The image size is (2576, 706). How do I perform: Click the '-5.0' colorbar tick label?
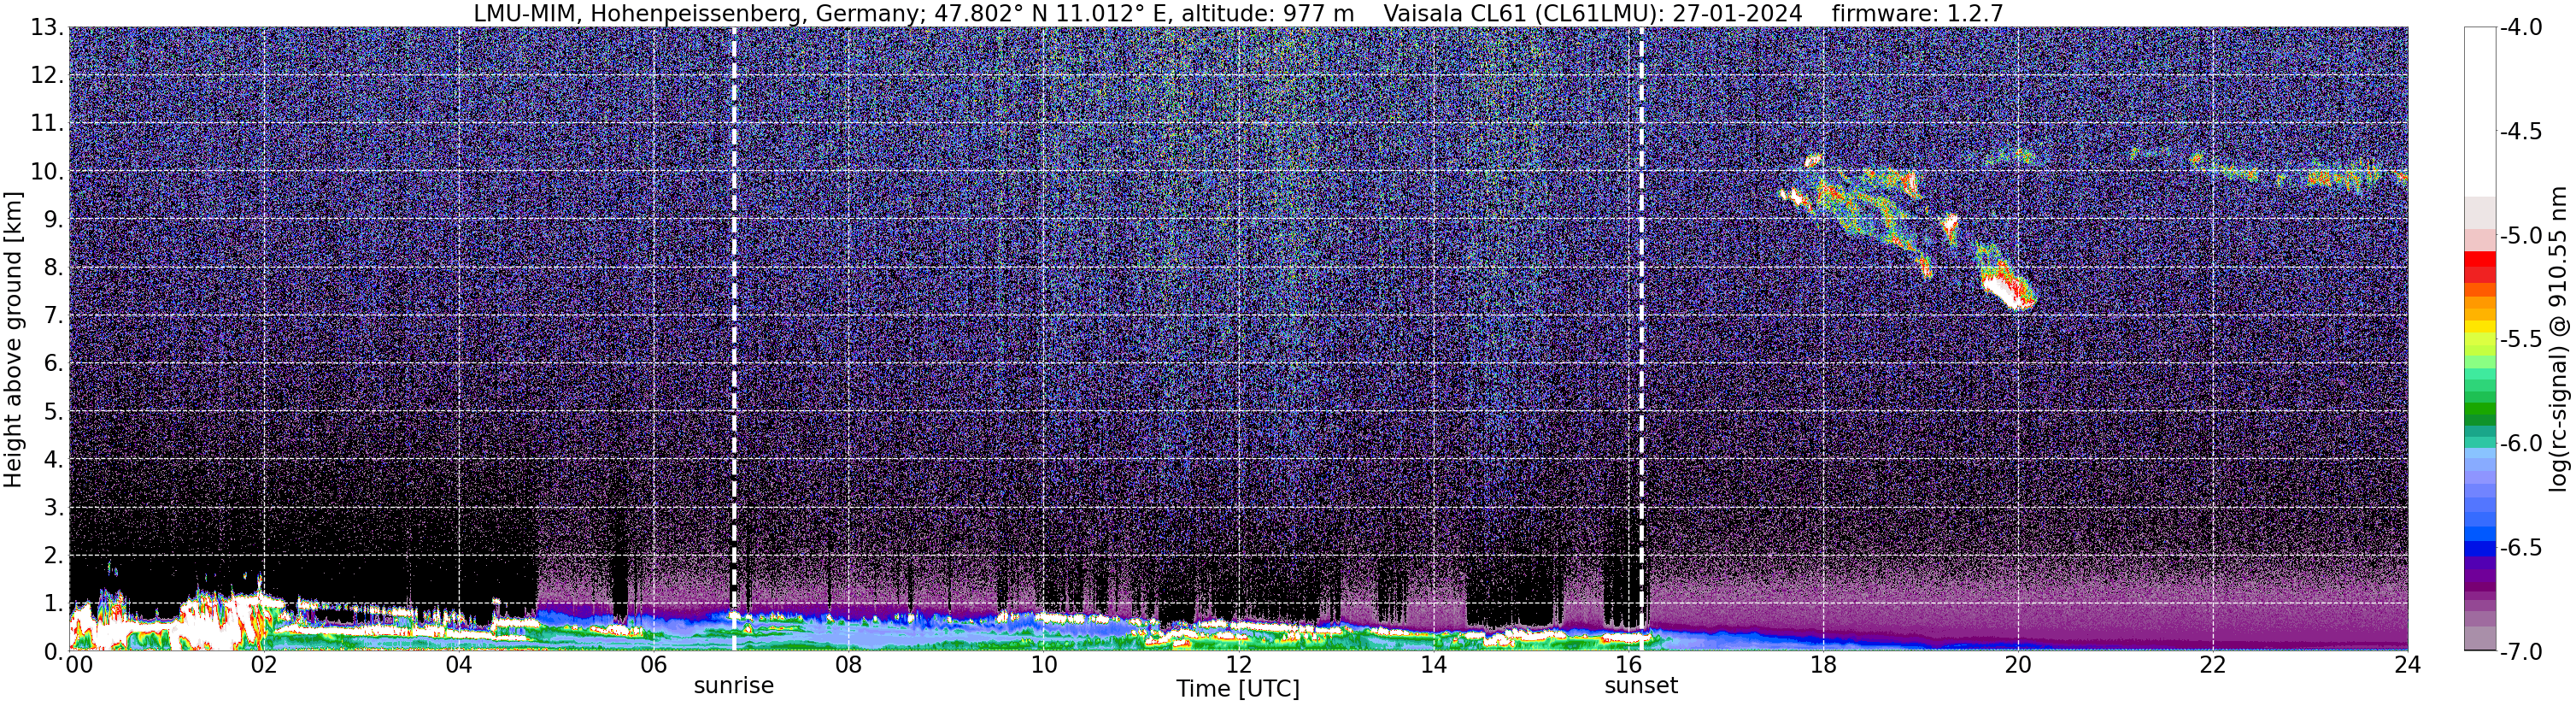(2521, 236)
